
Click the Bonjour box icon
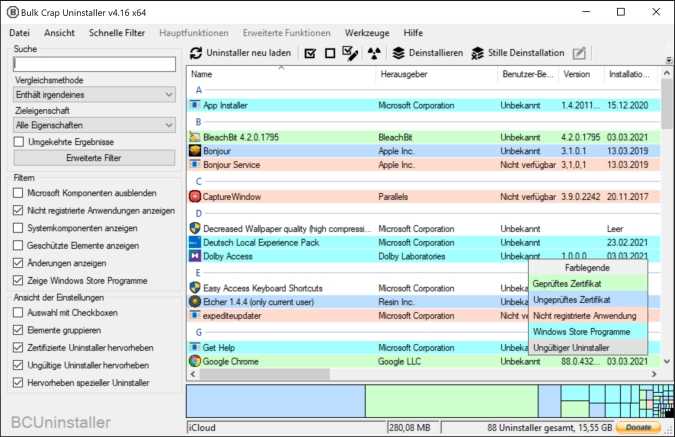[x=195, y=151]
